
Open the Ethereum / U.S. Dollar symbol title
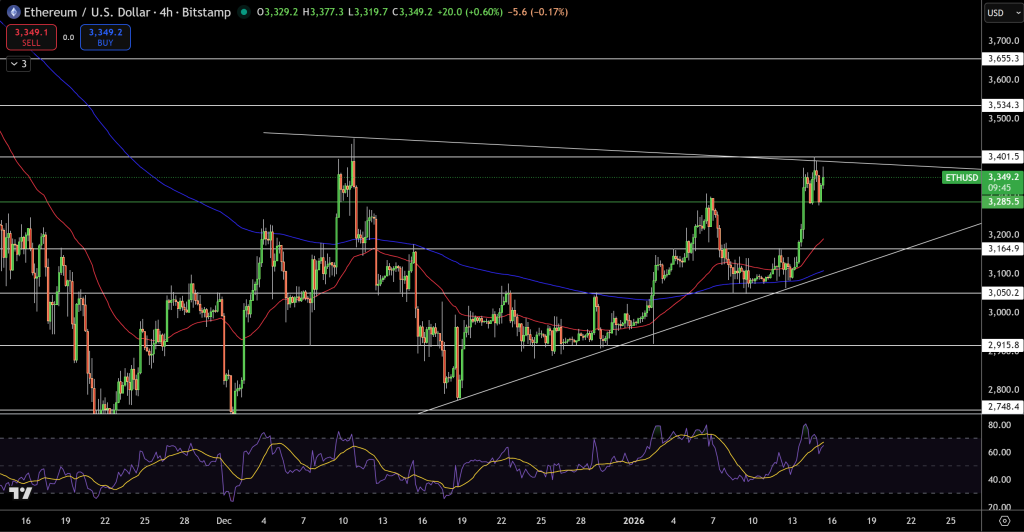click(x=127, y=12)
